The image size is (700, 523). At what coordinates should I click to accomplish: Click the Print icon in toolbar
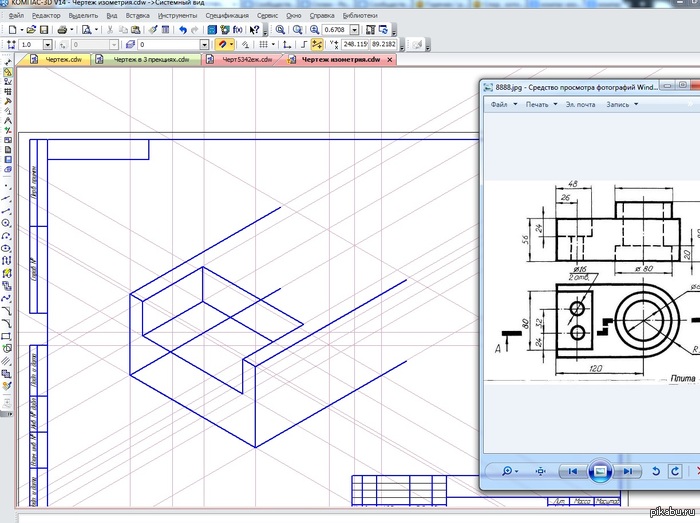click(62, 31)
